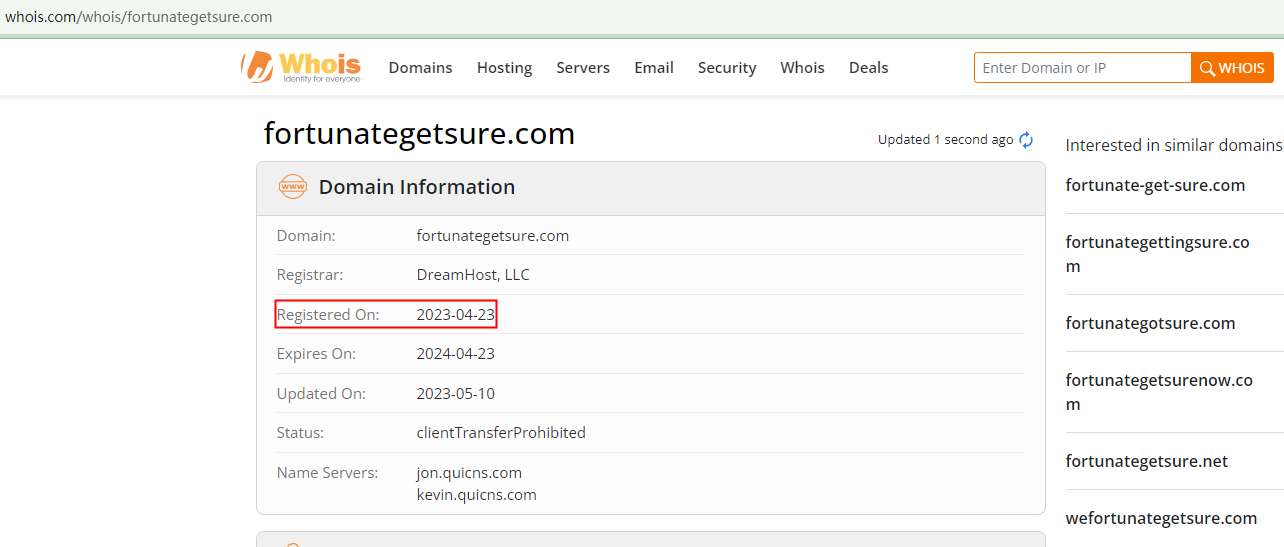Open similar domain fortunate-get-sure.com
1284x547 pixels.
pos(1155,185)
